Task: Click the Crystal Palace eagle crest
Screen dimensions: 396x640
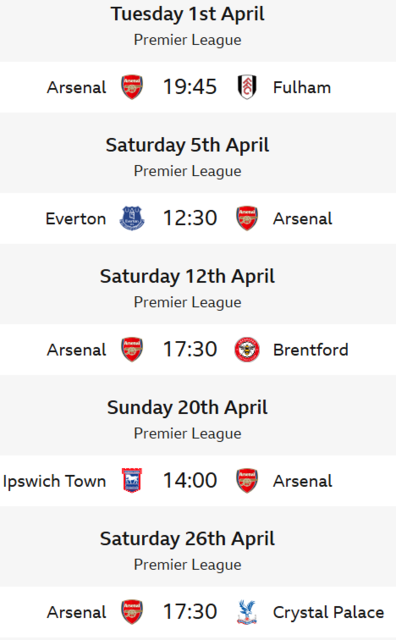Action: point(247,612)
